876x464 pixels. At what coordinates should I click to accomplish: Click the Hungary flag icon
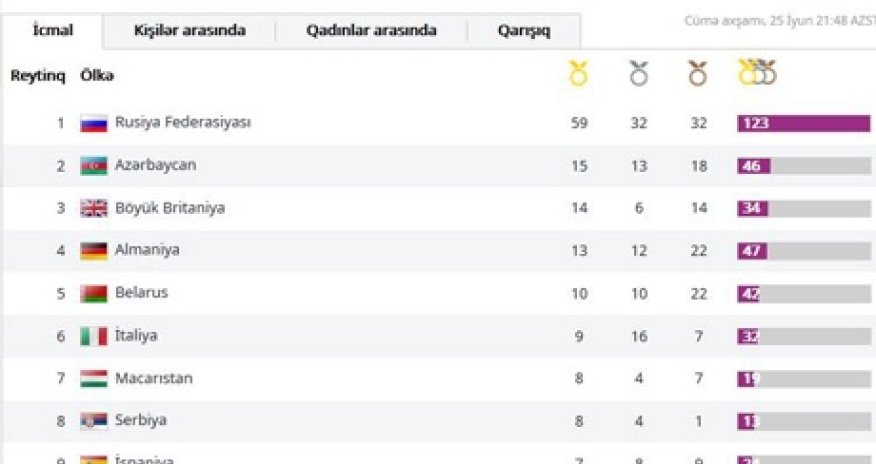[94, 380]
